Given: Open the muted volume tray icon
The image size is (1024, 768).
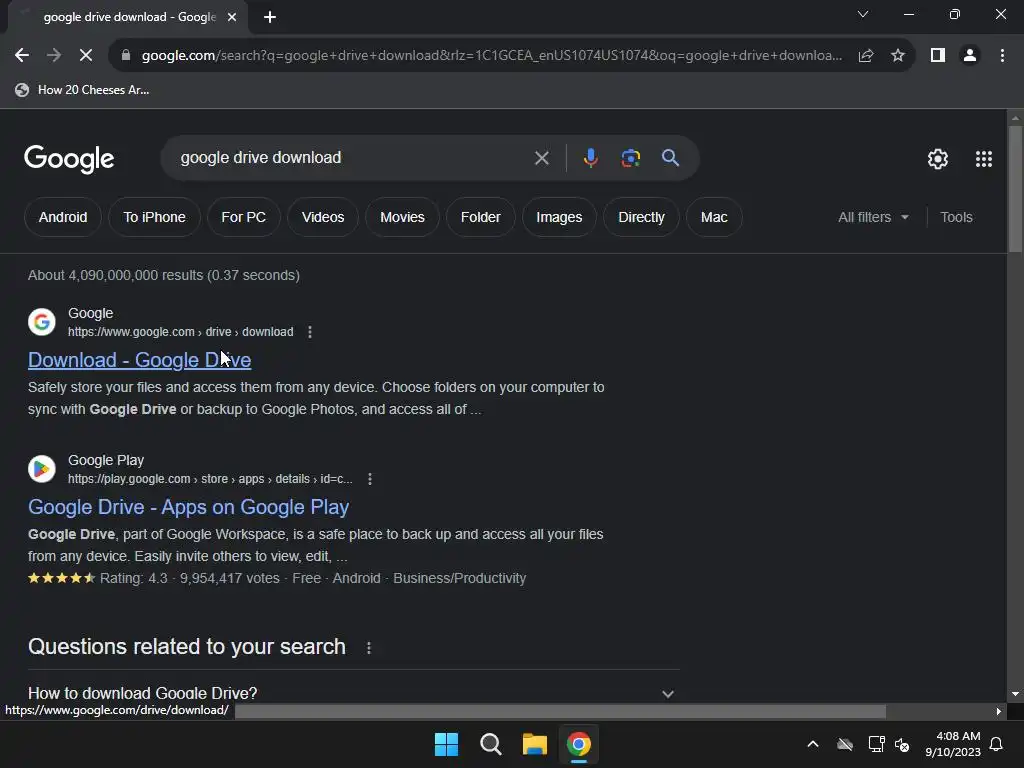Looking at the screenshot, I should tap(902, 744).
